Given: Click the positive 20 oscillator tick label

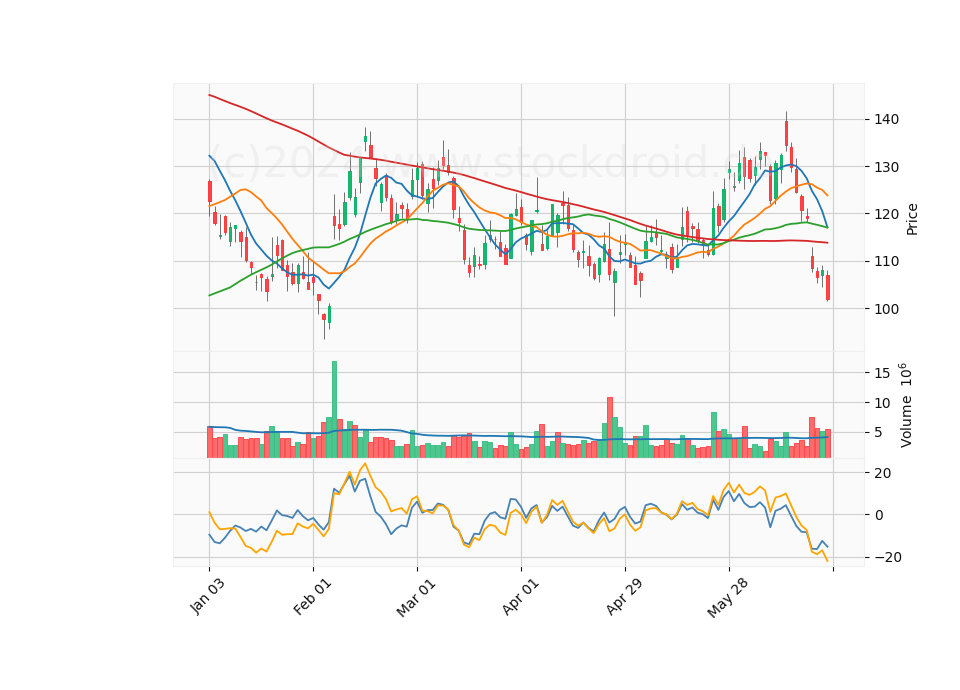Looking at the screenshot, I should [x=882, y=473].
